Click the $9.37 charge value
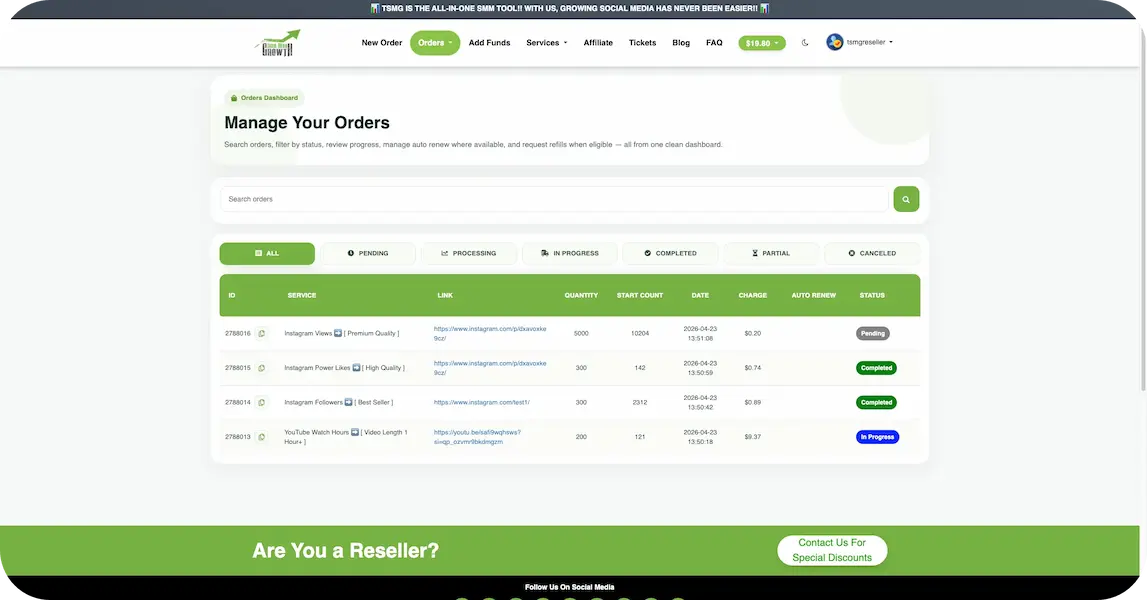Image resolution: width=1147 pixels, height=600 pixels. (x=753, y=437)
